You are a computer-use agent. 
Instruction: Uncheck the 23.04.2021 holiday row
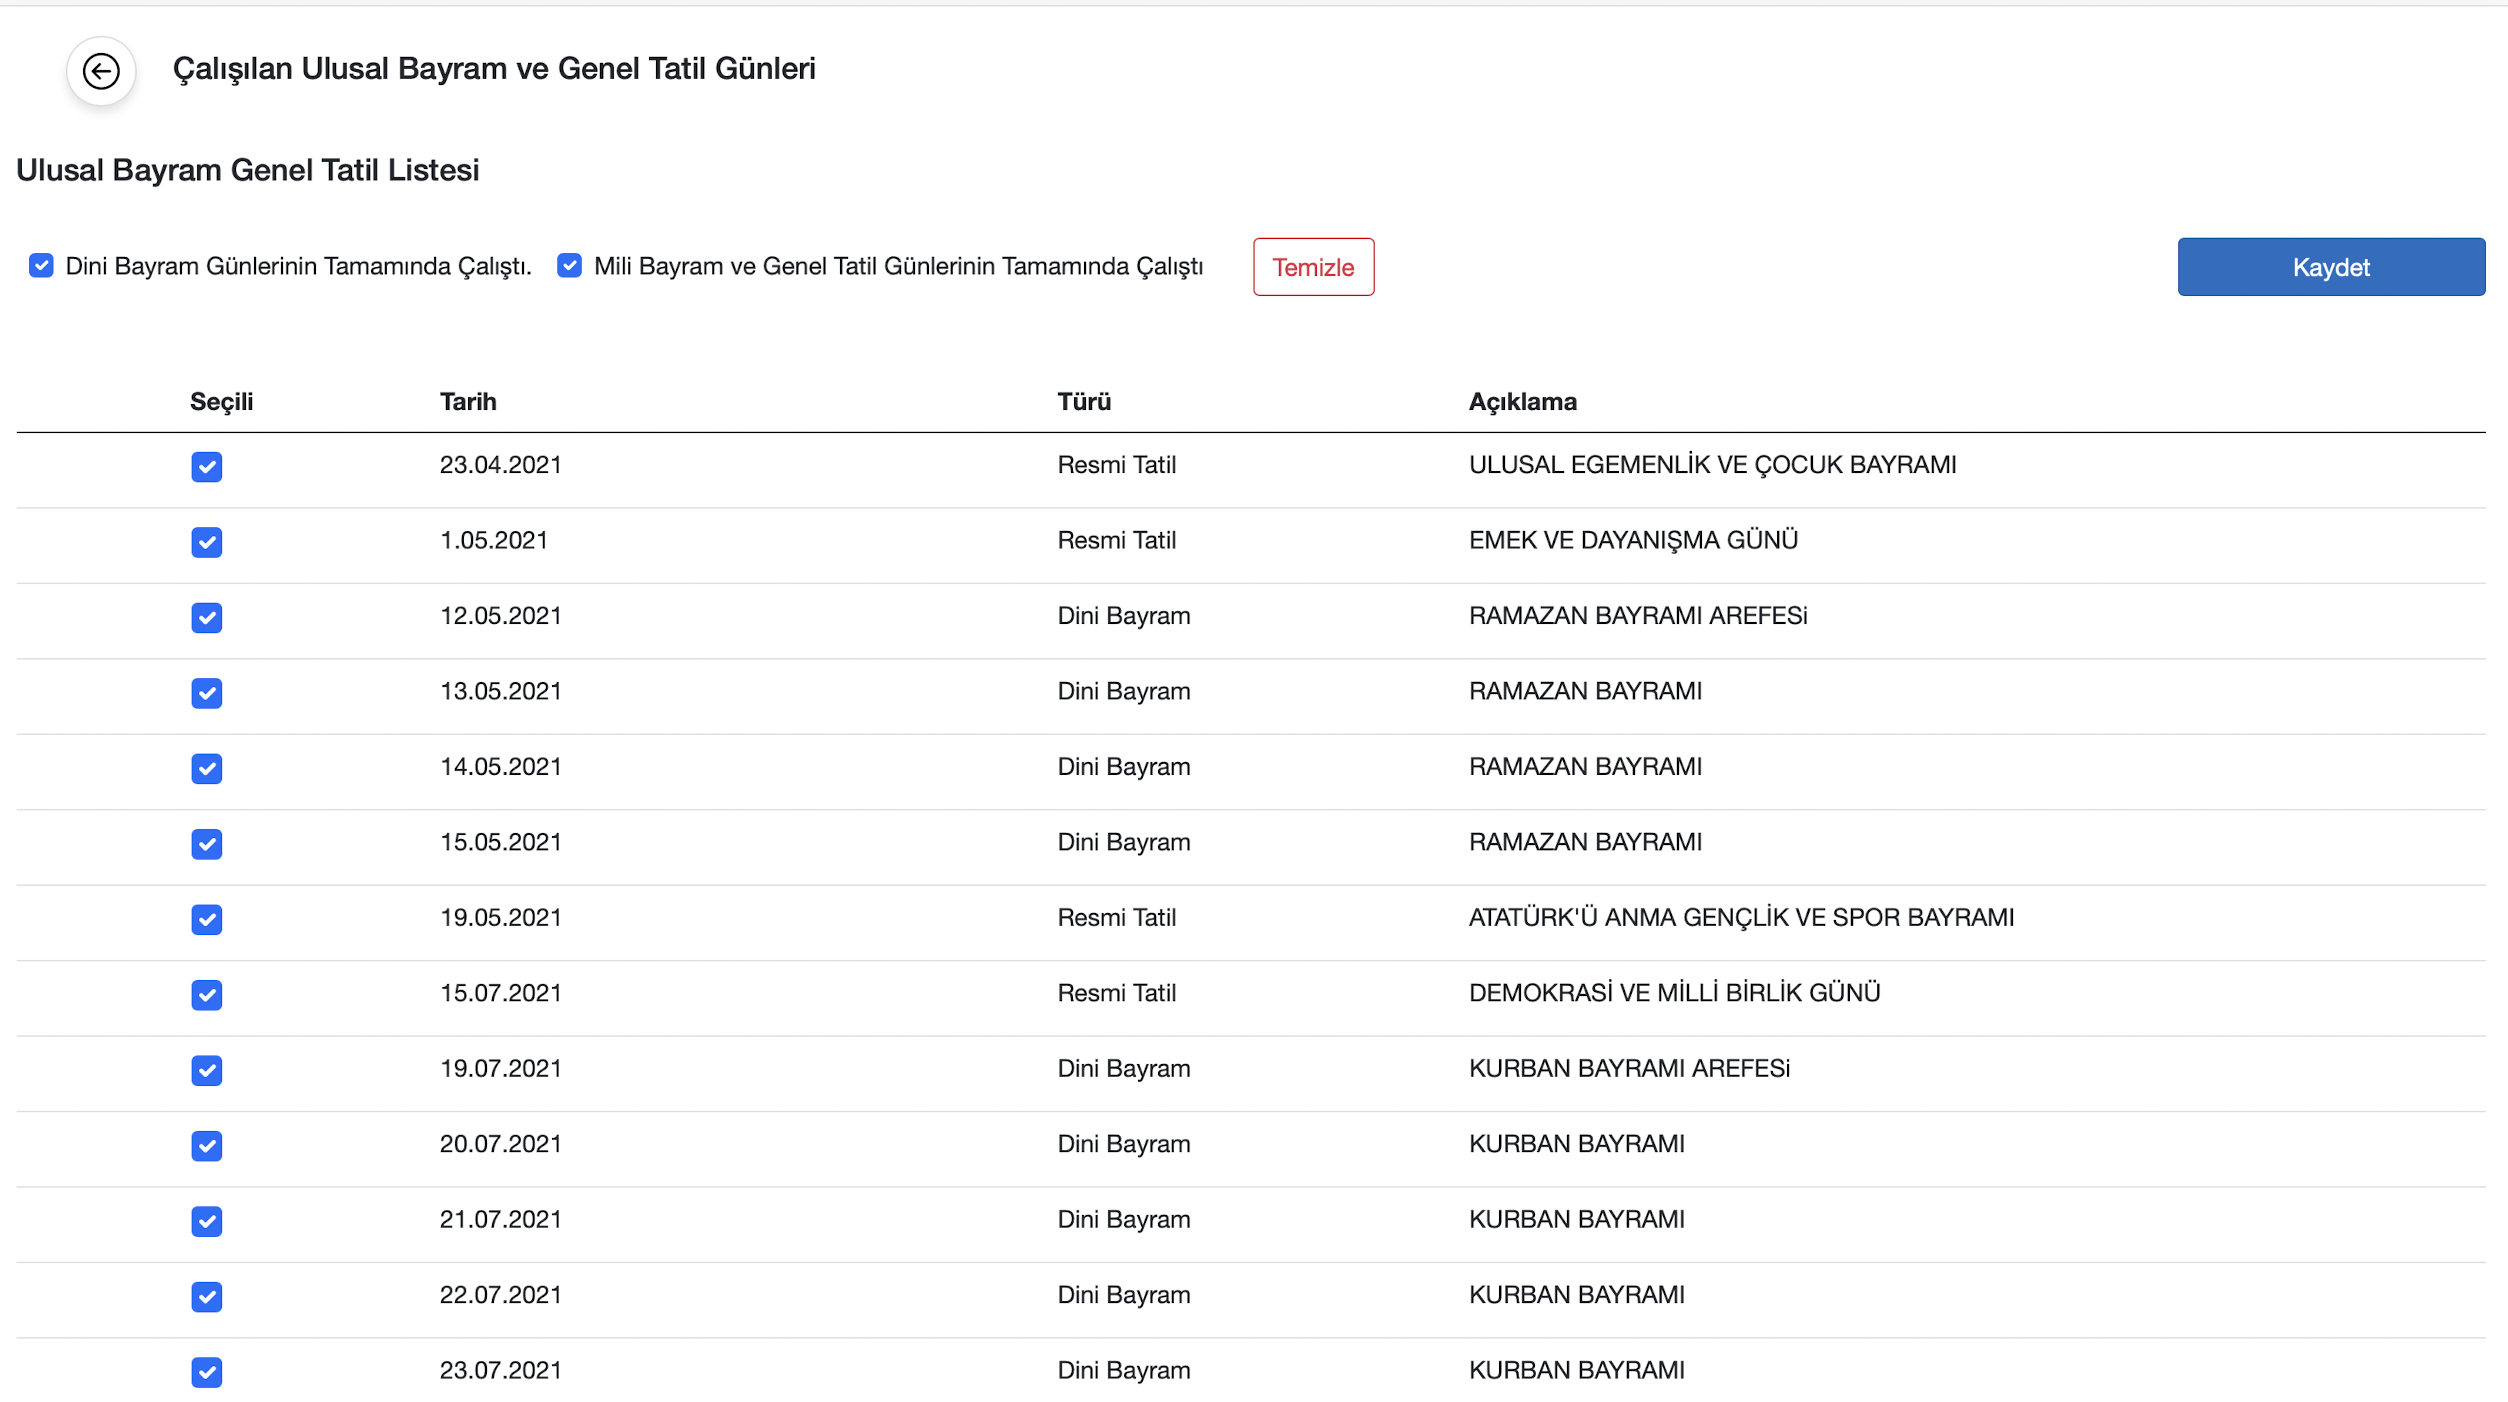pos(207,467)
